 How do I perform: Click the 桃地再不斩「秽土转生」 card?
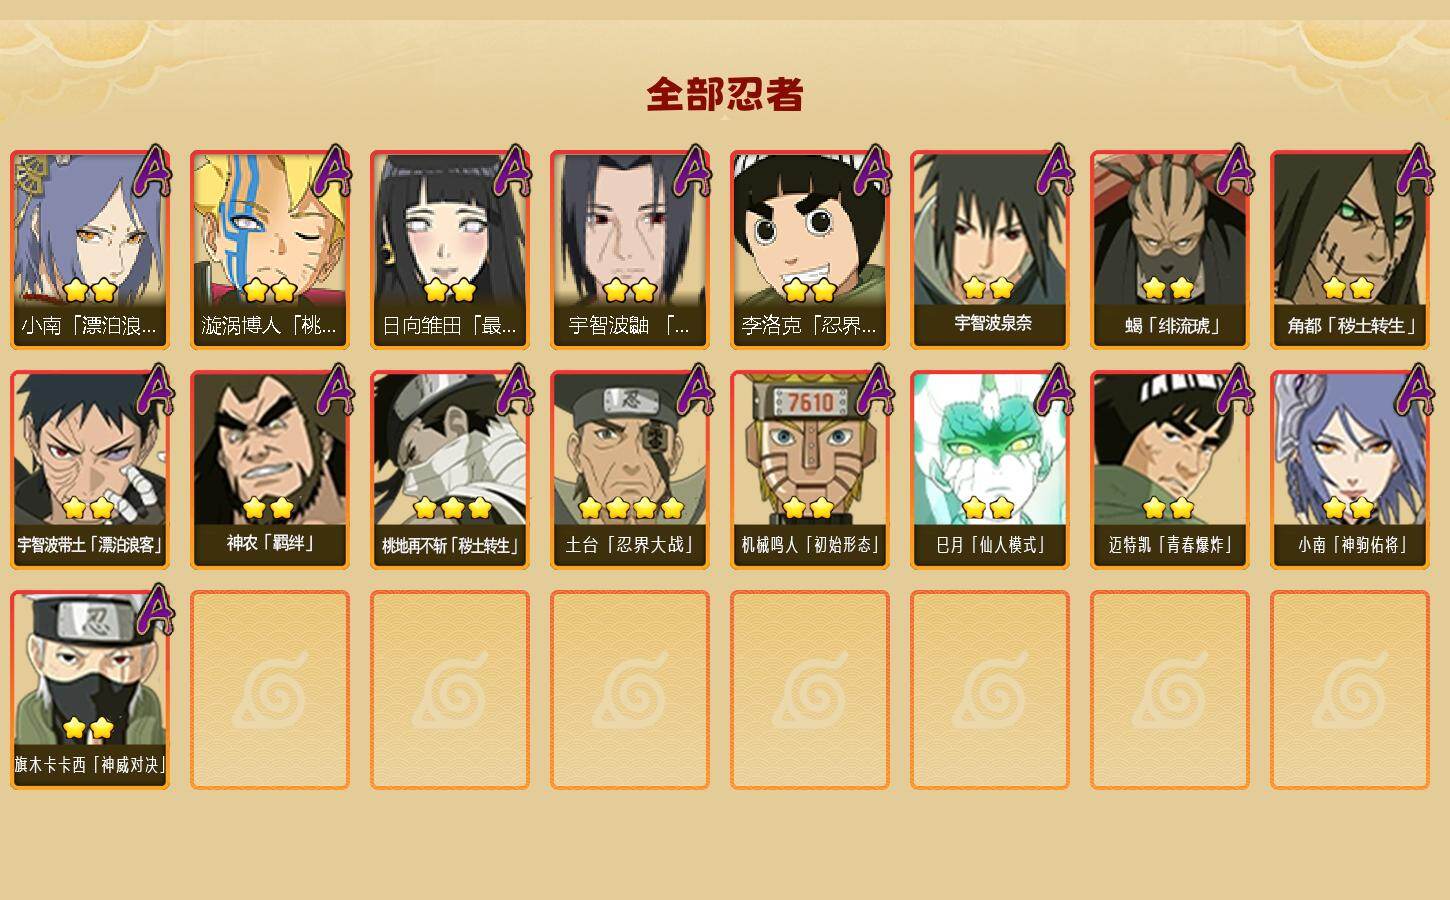coord(450,470)
